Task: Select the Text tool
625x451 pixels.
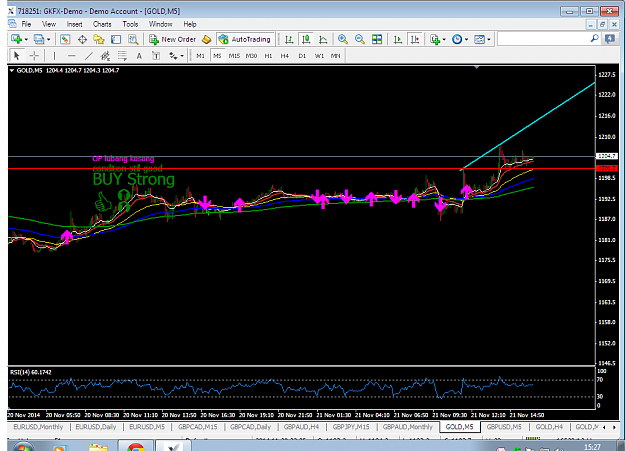Action: (139, 55)
